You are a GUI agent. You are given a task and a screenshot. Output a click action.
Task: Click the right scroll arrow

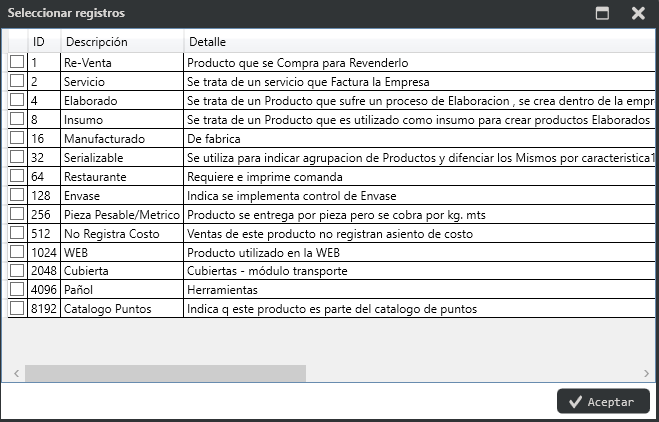[646, 373]
